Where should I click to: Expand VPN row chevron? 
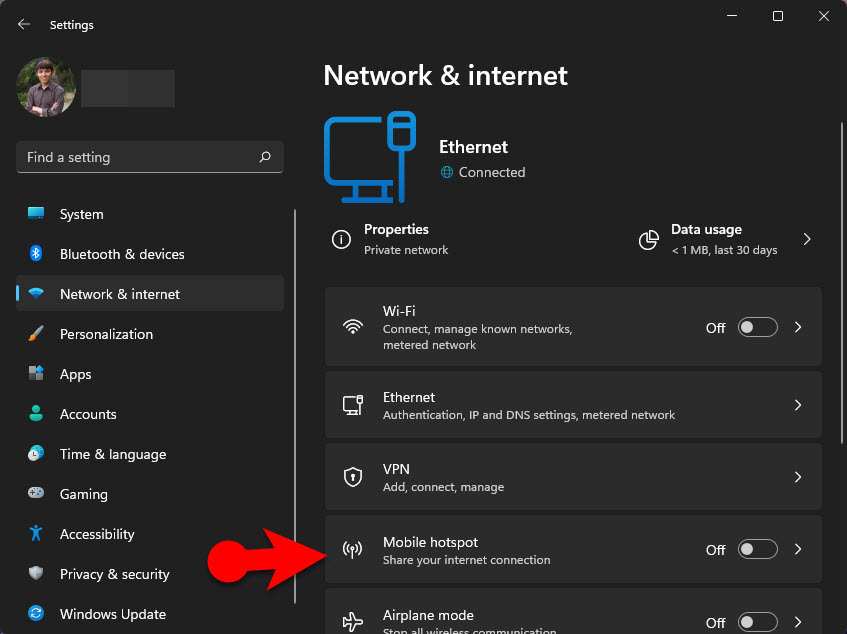798,477
